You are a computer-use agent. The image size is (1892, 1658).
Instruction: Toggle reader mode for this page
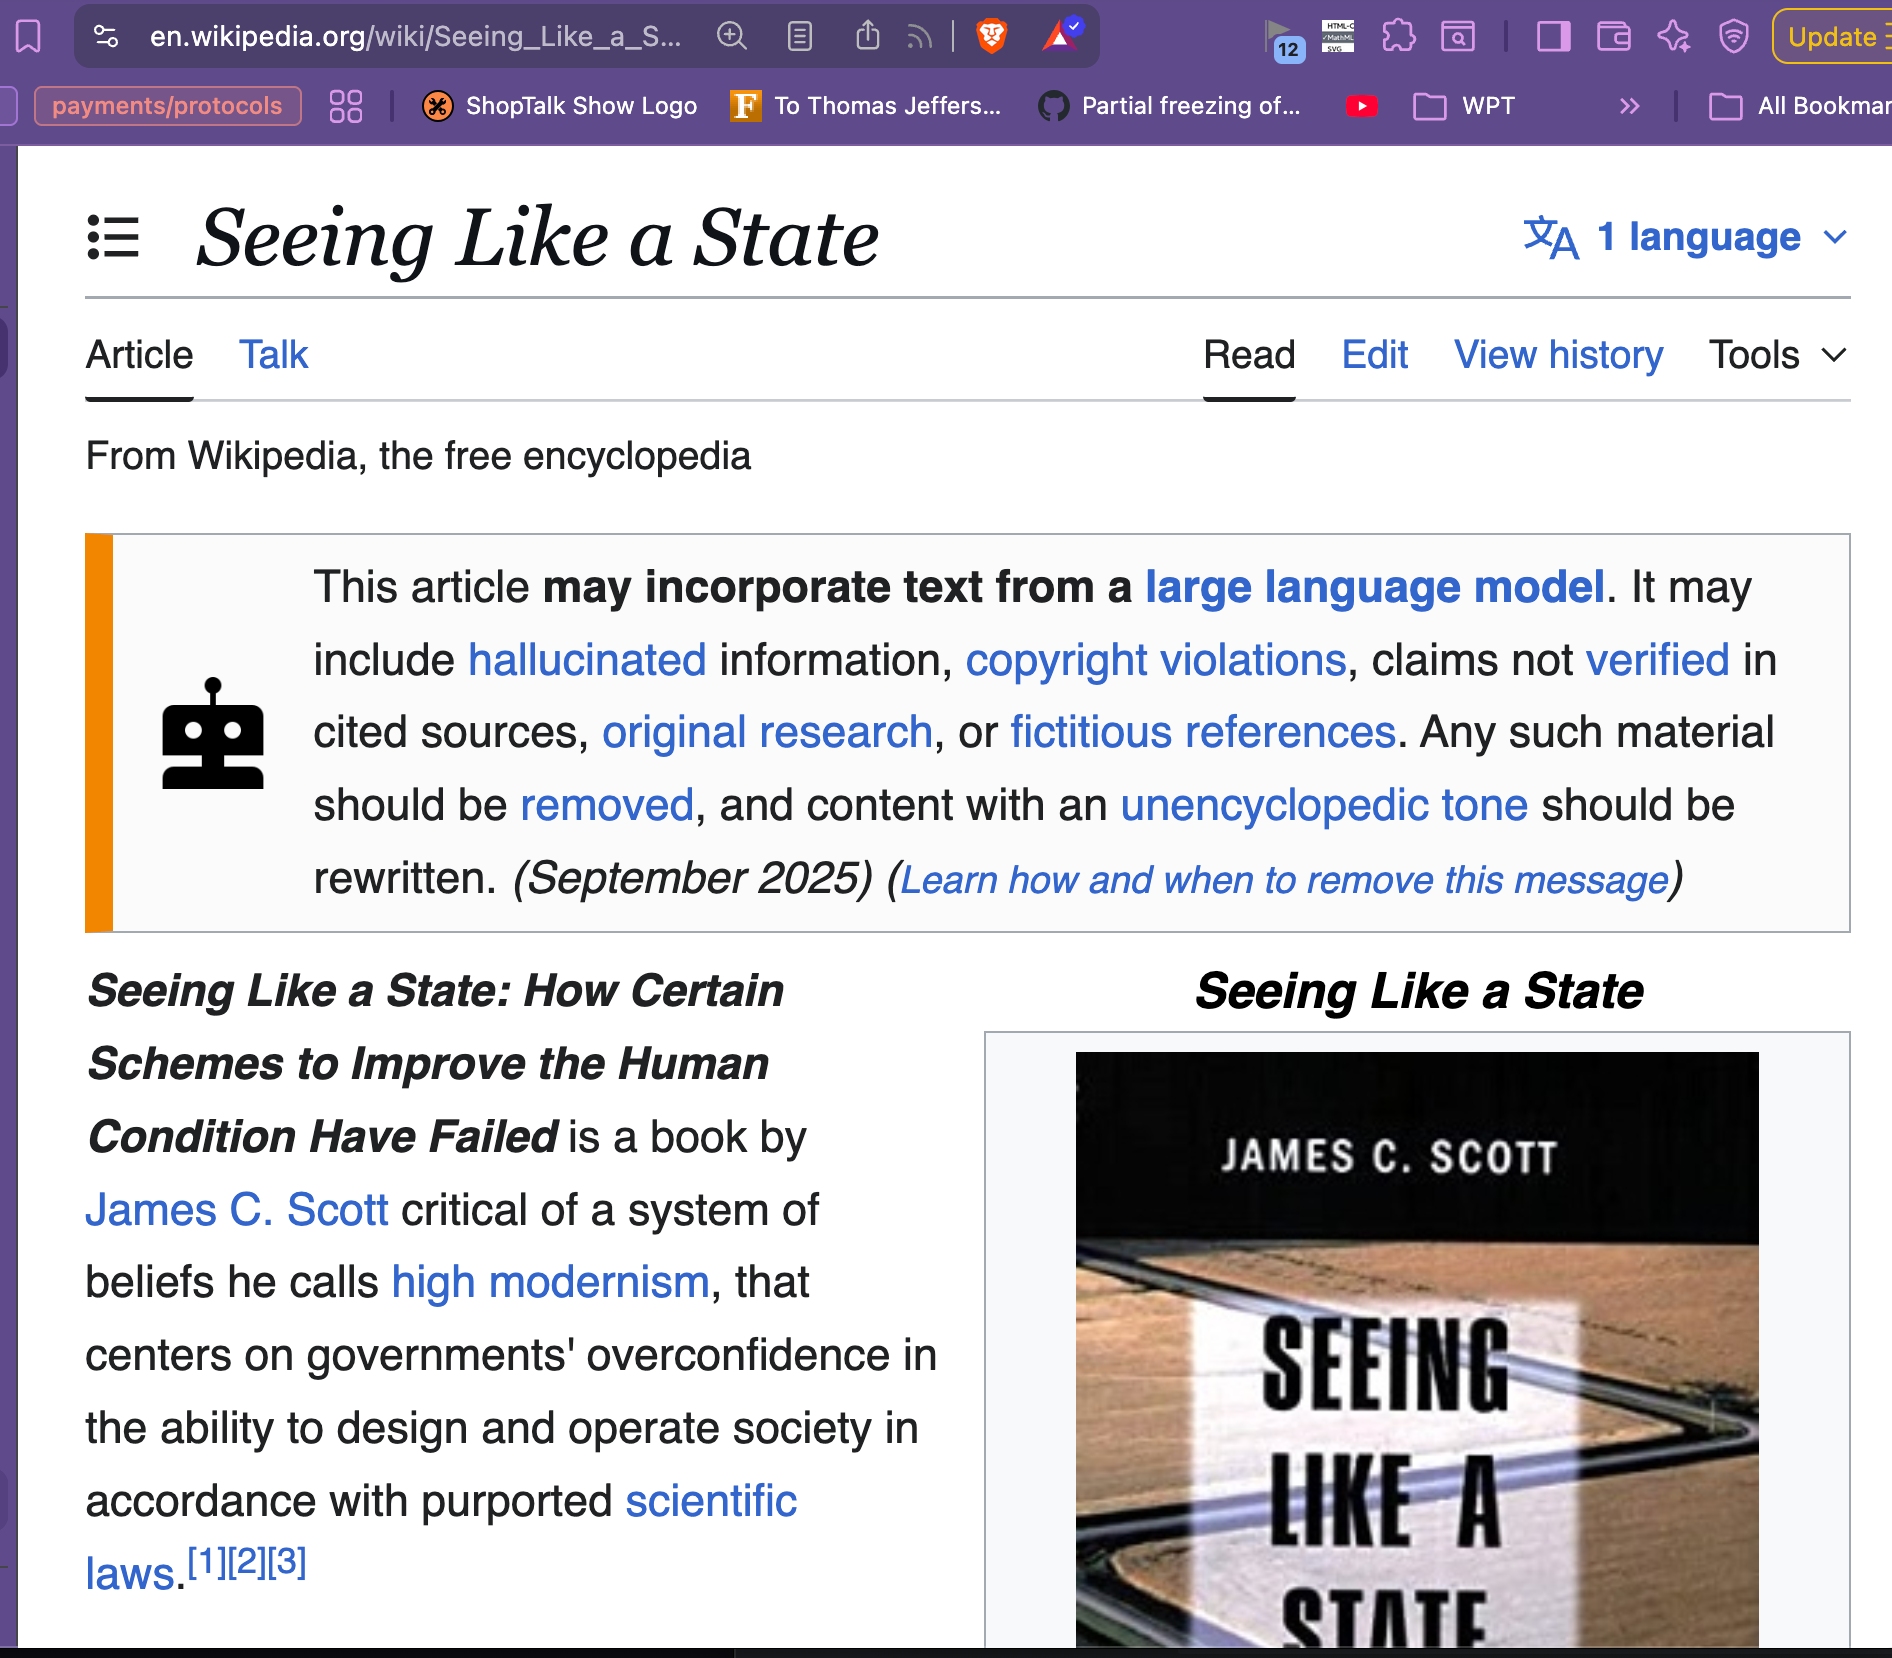click(800, 37)
